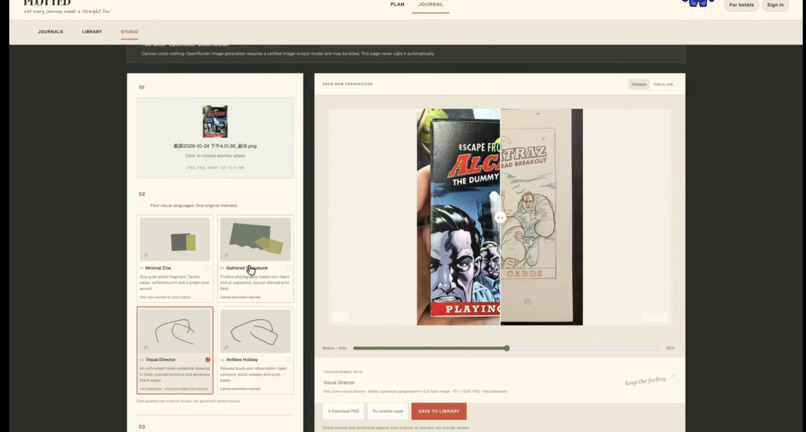This screenshot has height=432, width=806.
Task: Click the uploaded .png file name
Action: click(x=215, y=146)
